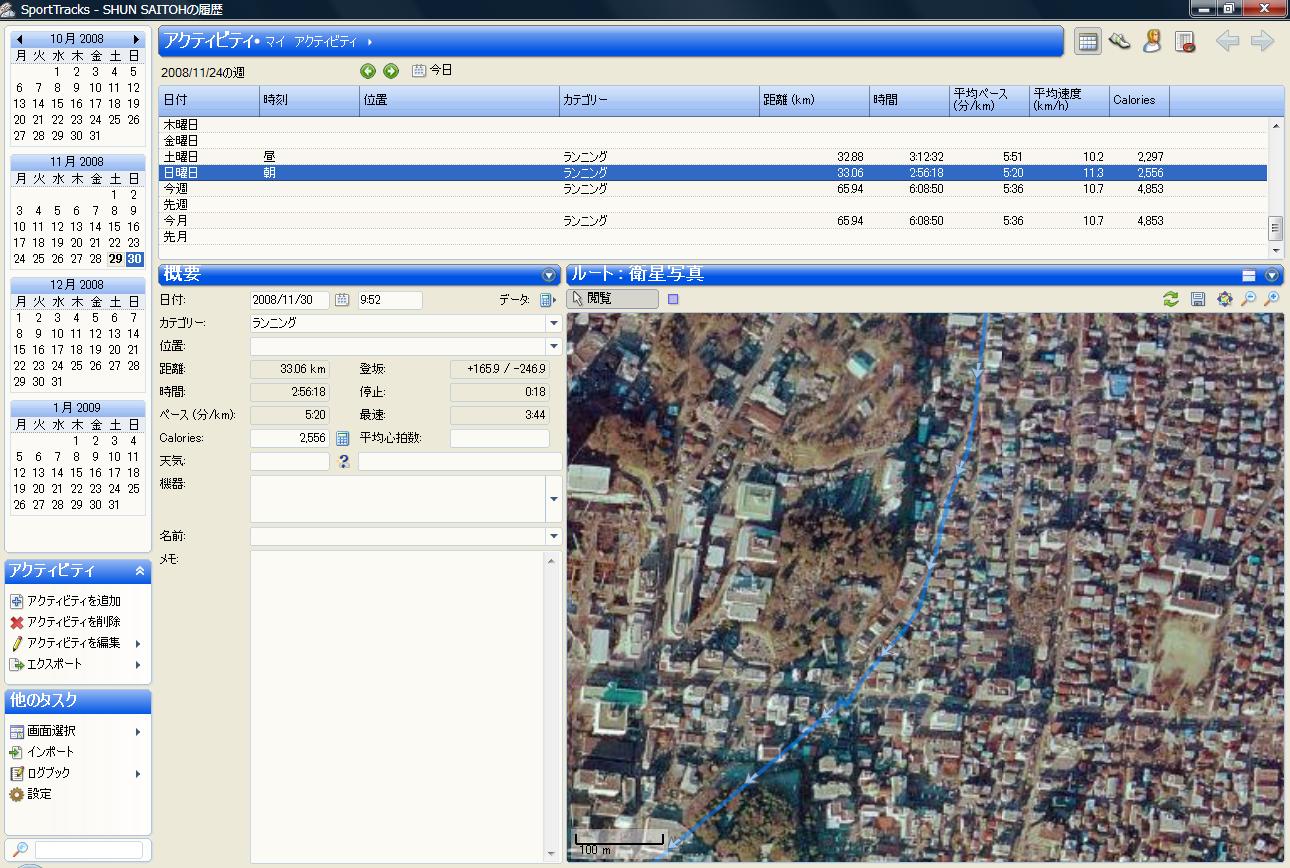The height and width of the screenshot is (868, 1290).
Task: Toggle the route map split layout icon
Action: point(1249,275)
